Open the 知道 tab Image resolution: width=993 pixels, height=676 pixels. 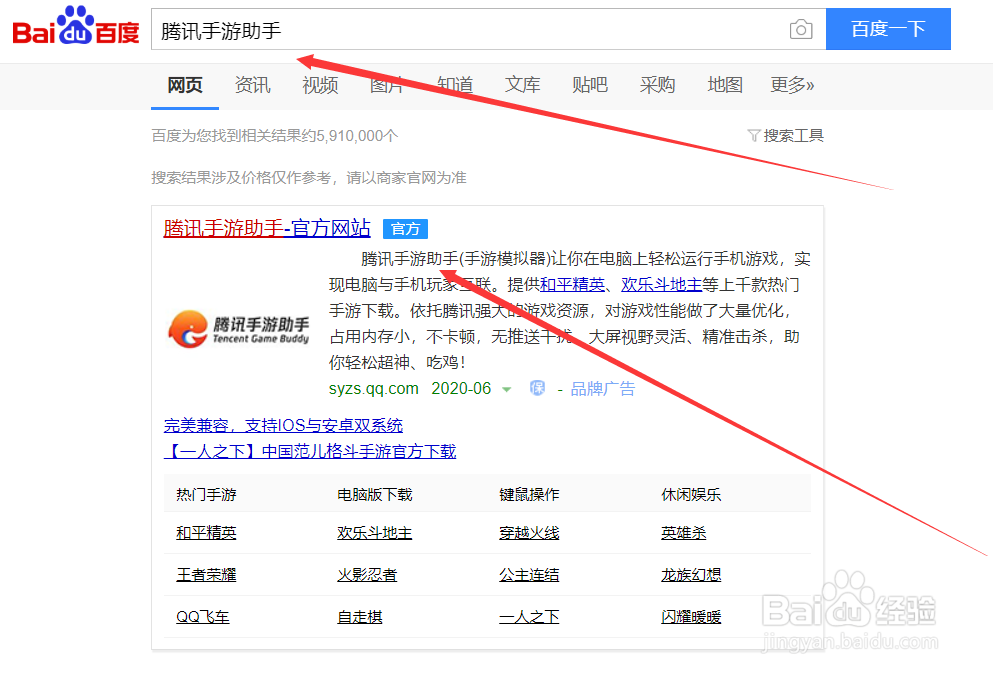pos(455,85)
